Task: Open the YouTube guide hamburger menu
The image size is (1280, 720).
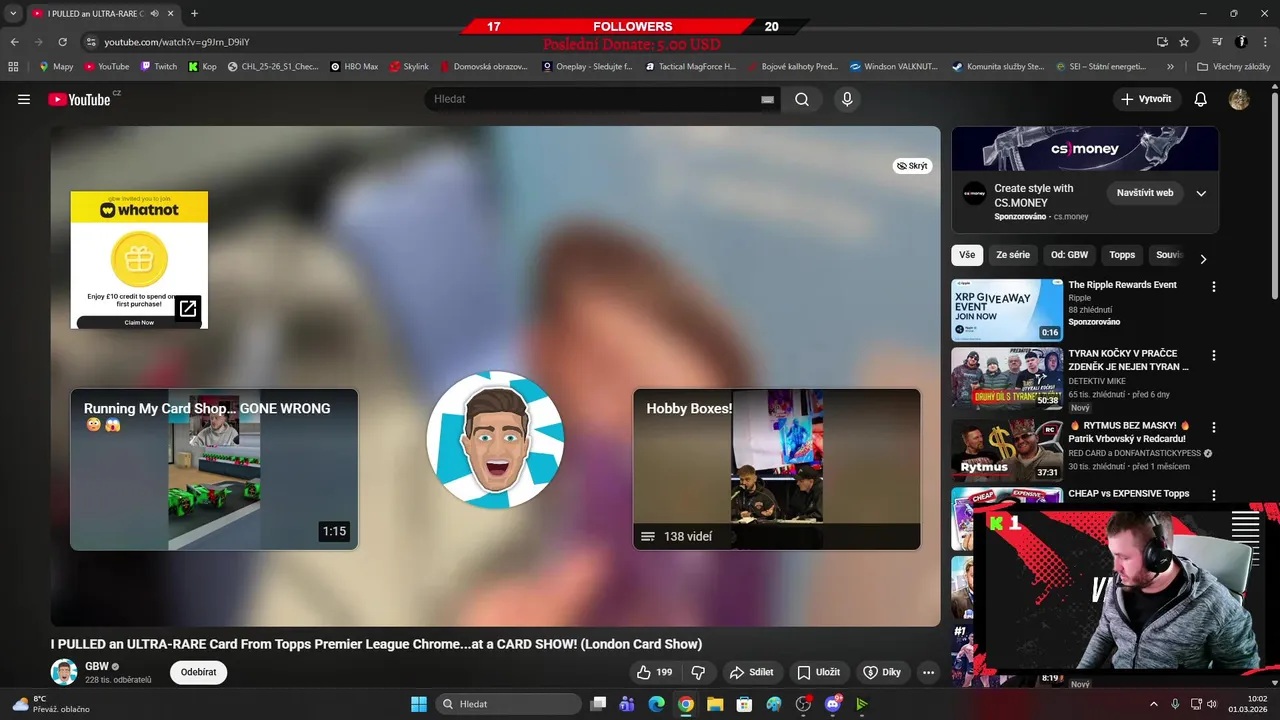Action: [x=24, y=99]
